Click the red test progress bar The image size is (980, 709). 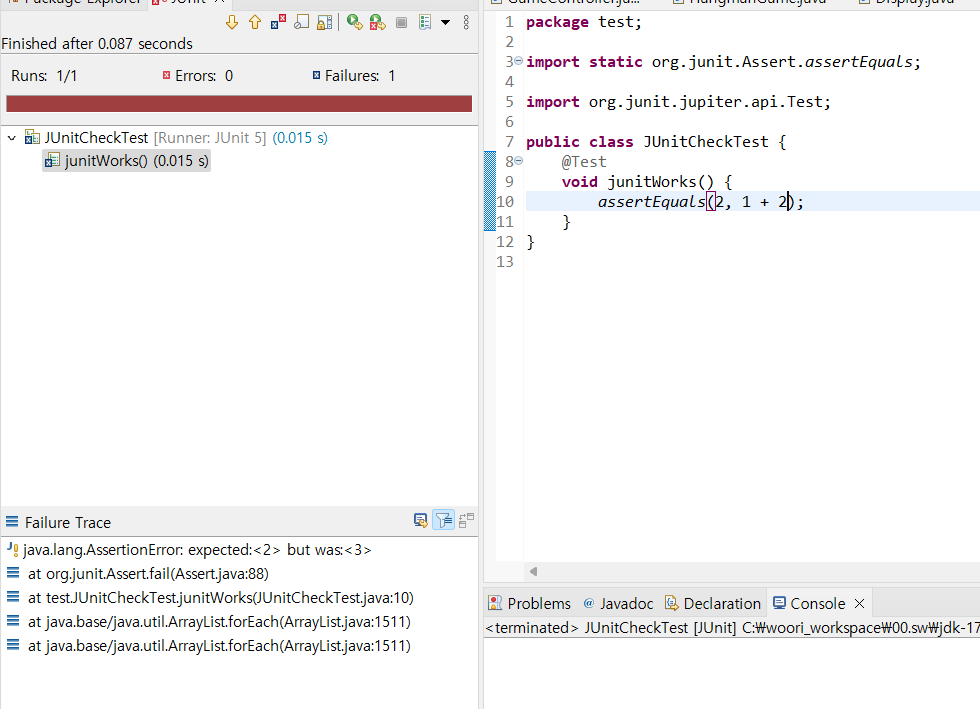[x=239, y=104]
